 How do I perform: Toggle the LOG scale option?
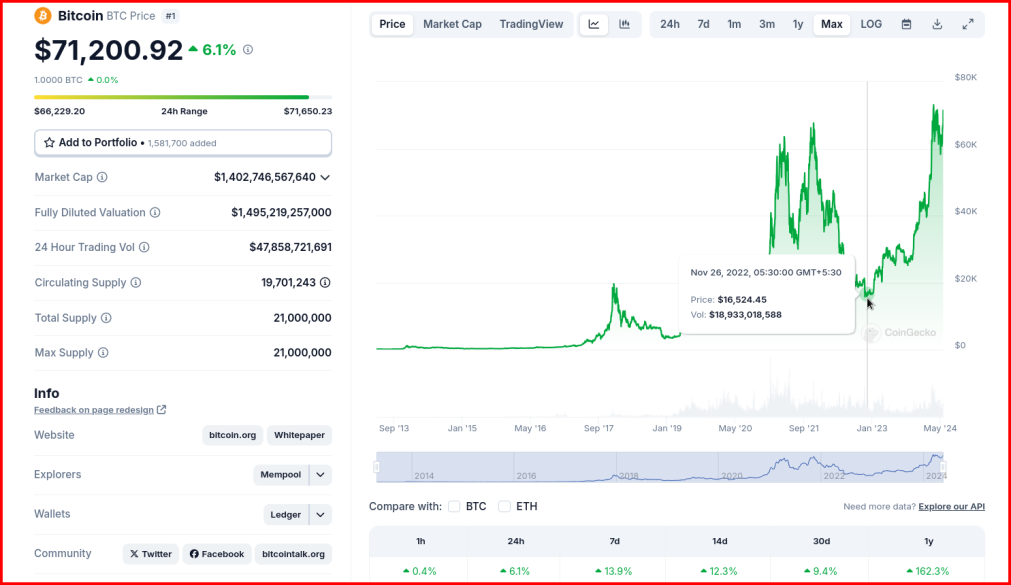coord(870,25)
